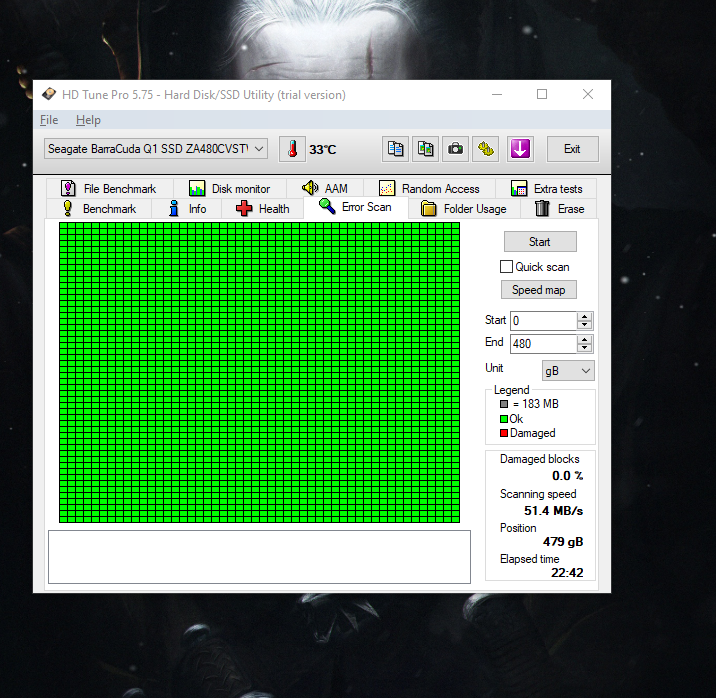Viewport: 716px width, 698px height.
Task: Decrease the Start value with down arrow
Action: coord(584,325)
